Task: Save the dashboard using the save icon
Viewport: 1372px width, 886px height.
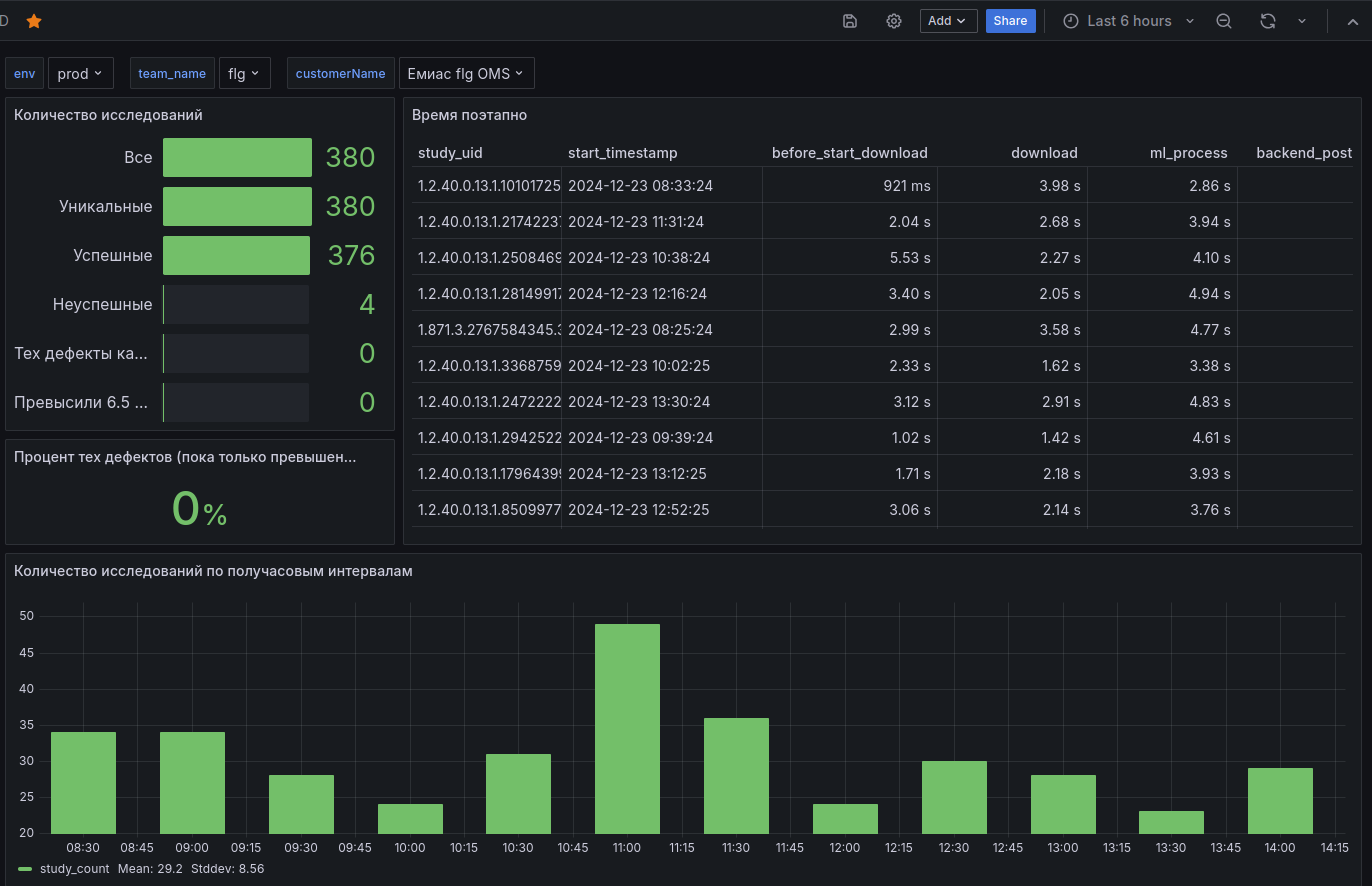Action: (x=850, y=21)
